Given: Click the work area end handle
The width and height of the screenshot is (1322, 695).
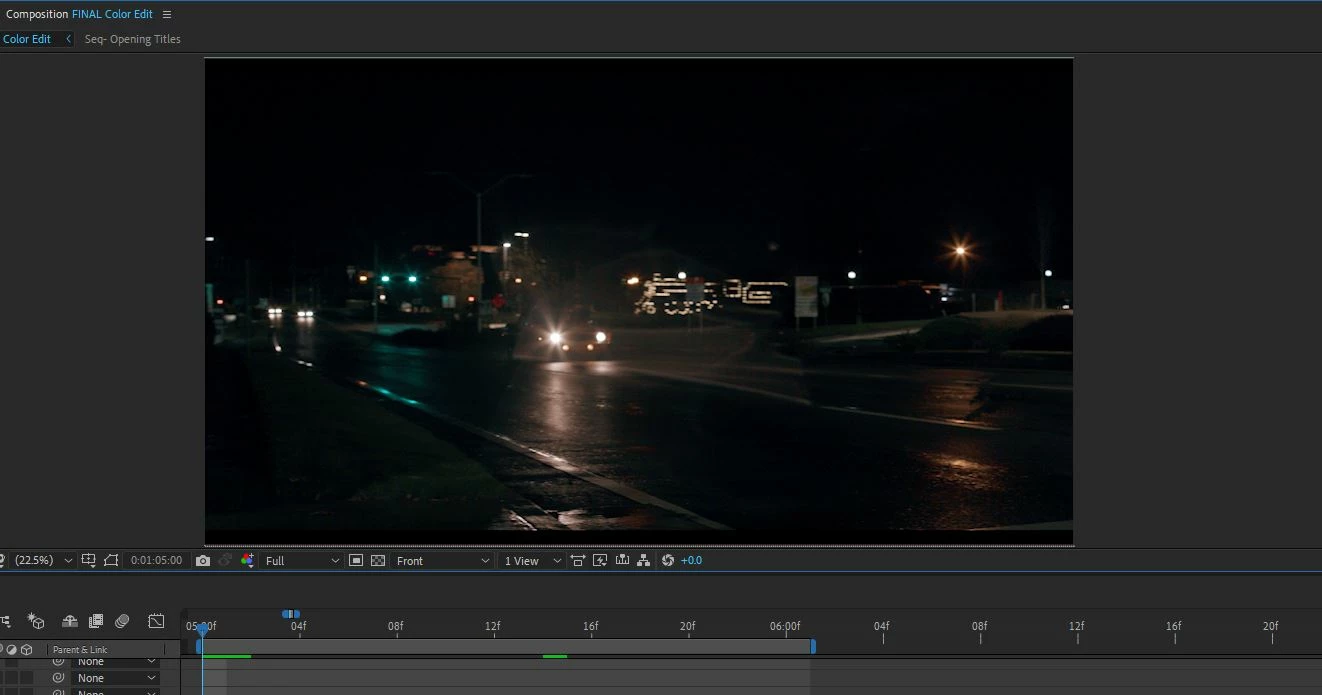Looking at the screenshot, I should pos(813,647).
